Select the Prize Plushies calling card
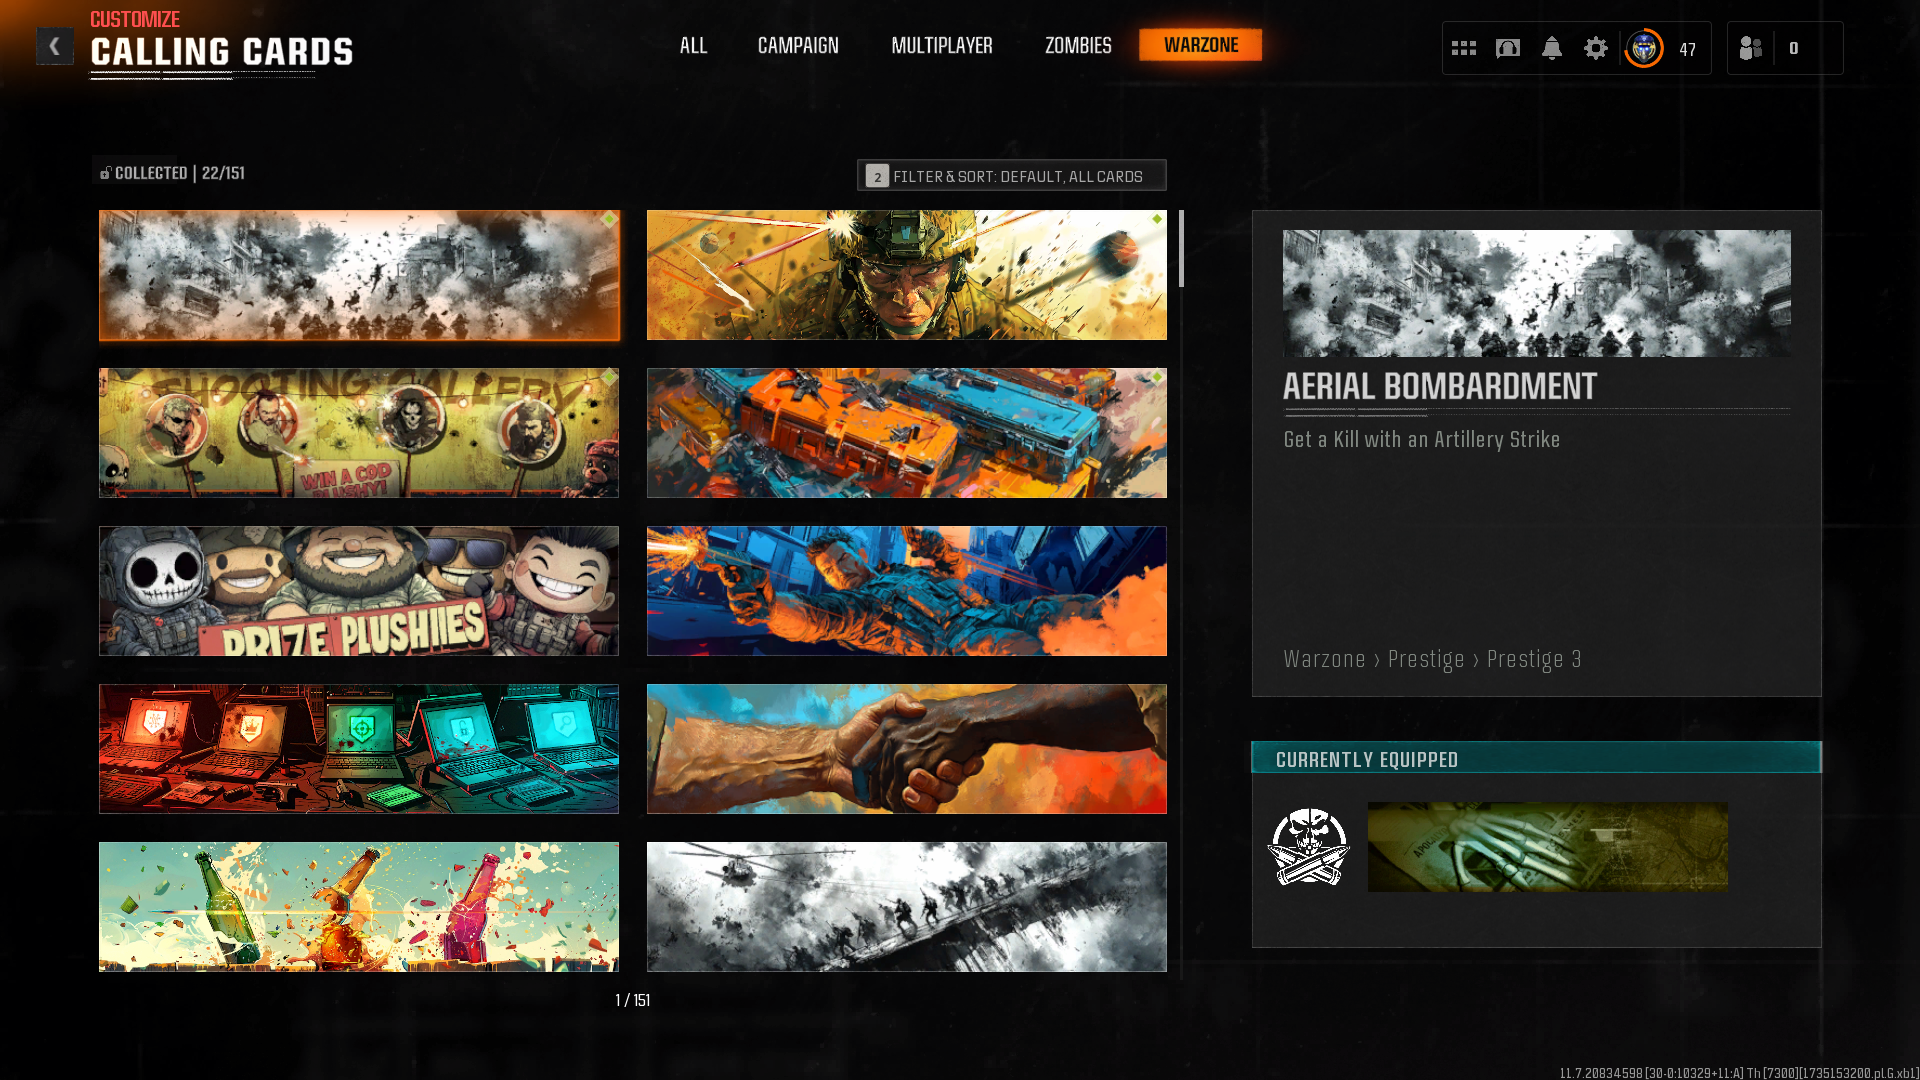The width and height of the screenshot is (1920, 1080). point(359,591)
